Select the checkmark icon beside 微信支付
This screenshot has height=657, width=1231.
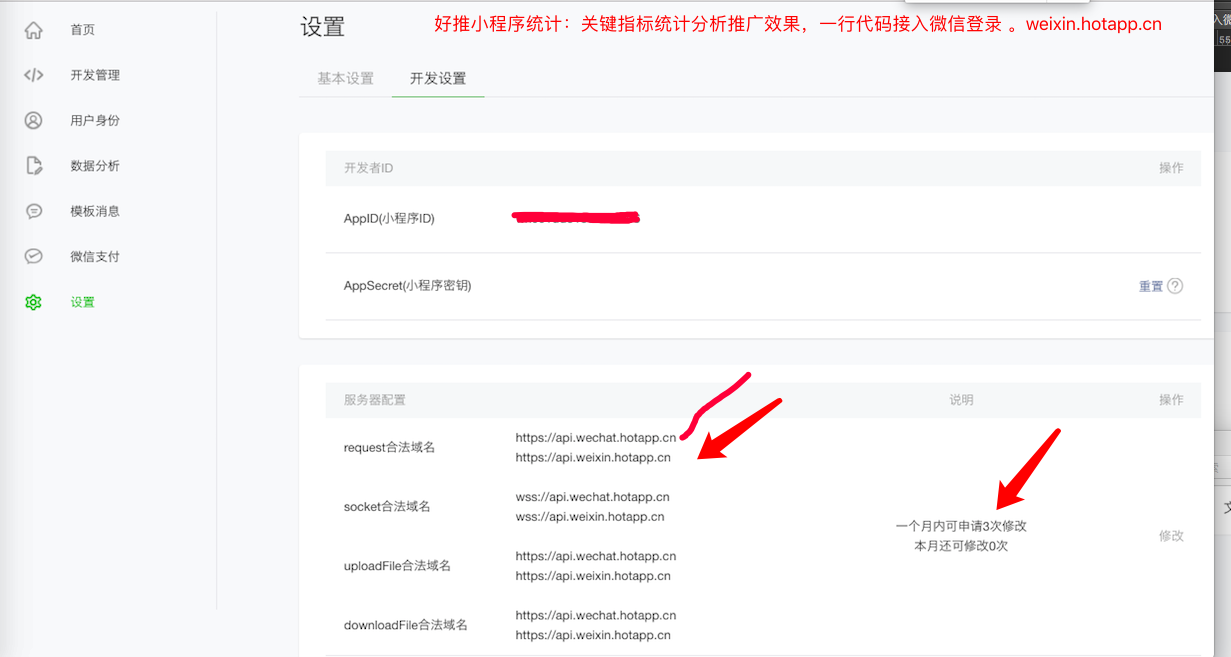tap(33, 255)
